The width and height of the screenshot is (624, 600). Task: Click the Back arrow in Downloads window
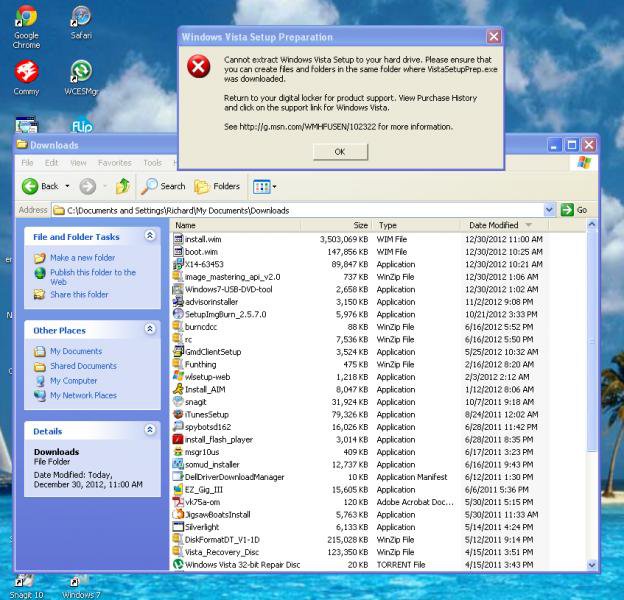30,186
